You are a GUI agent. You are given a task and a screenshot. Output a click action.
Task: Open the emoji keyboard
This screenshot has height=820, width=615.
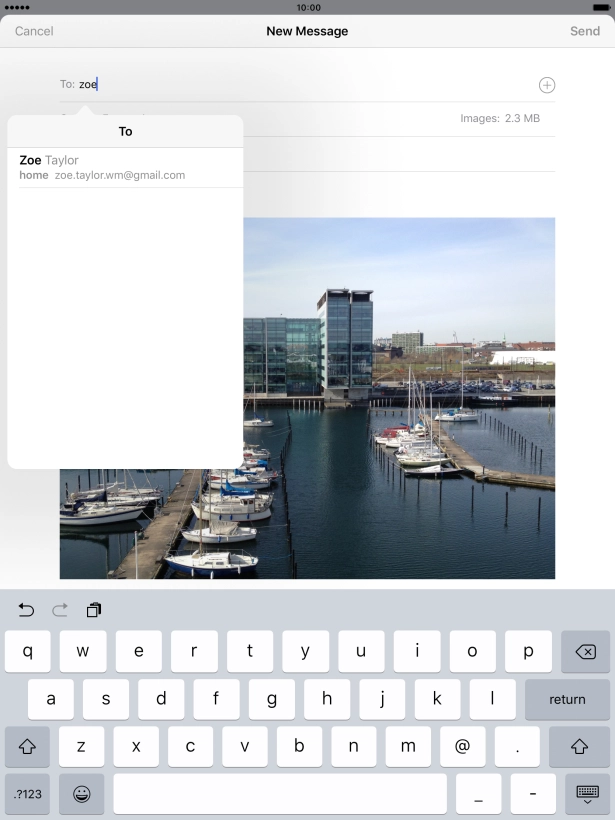tap(82, 794)
